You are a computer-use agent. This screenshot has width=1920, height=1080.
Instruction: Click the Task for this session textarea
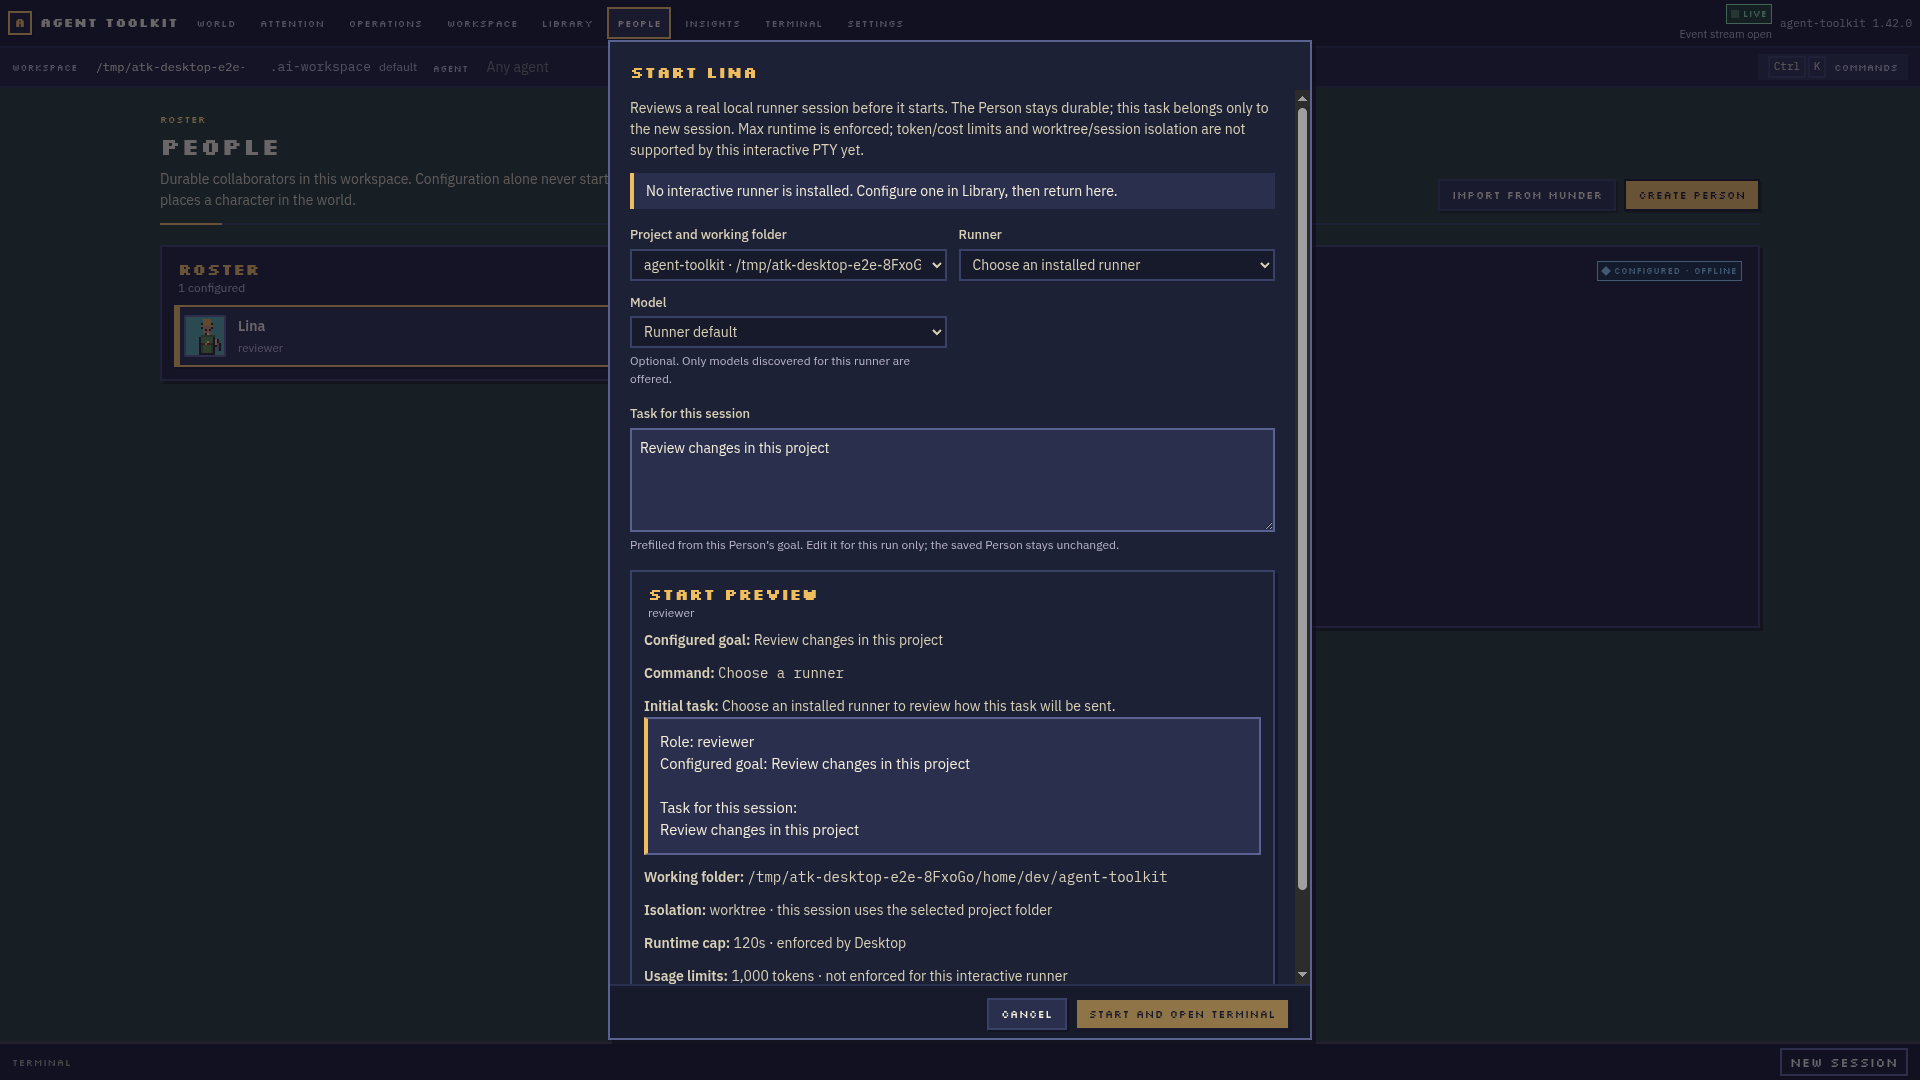952,480
